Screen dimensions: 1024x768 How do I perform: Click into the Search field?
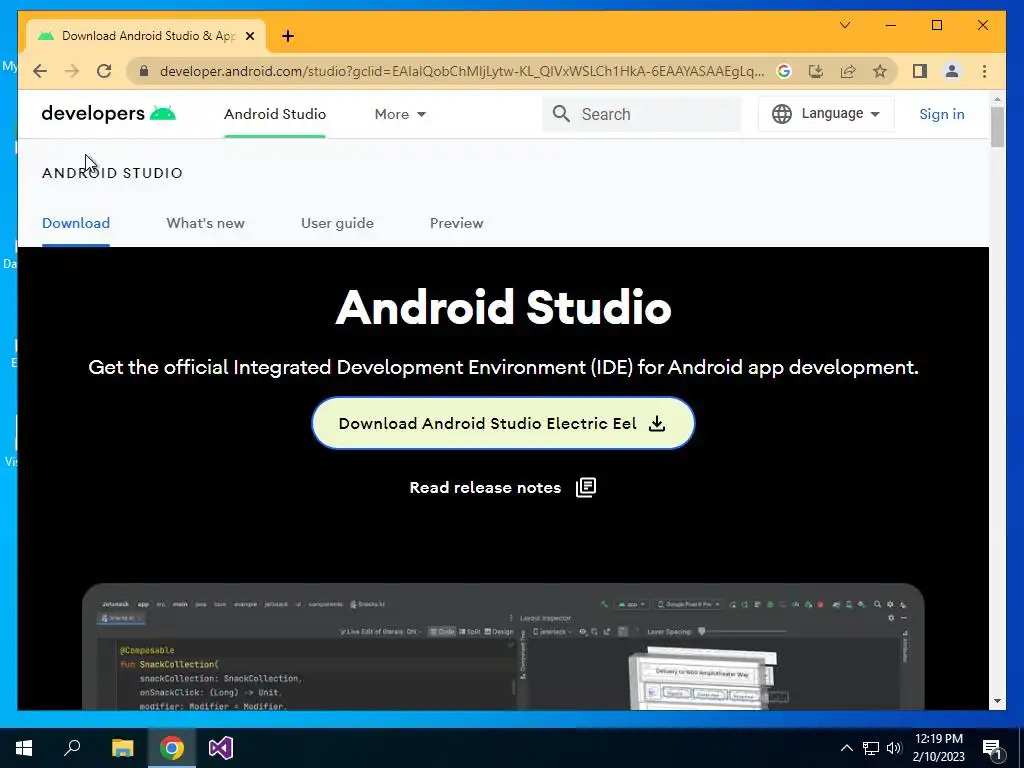point(642,114)
